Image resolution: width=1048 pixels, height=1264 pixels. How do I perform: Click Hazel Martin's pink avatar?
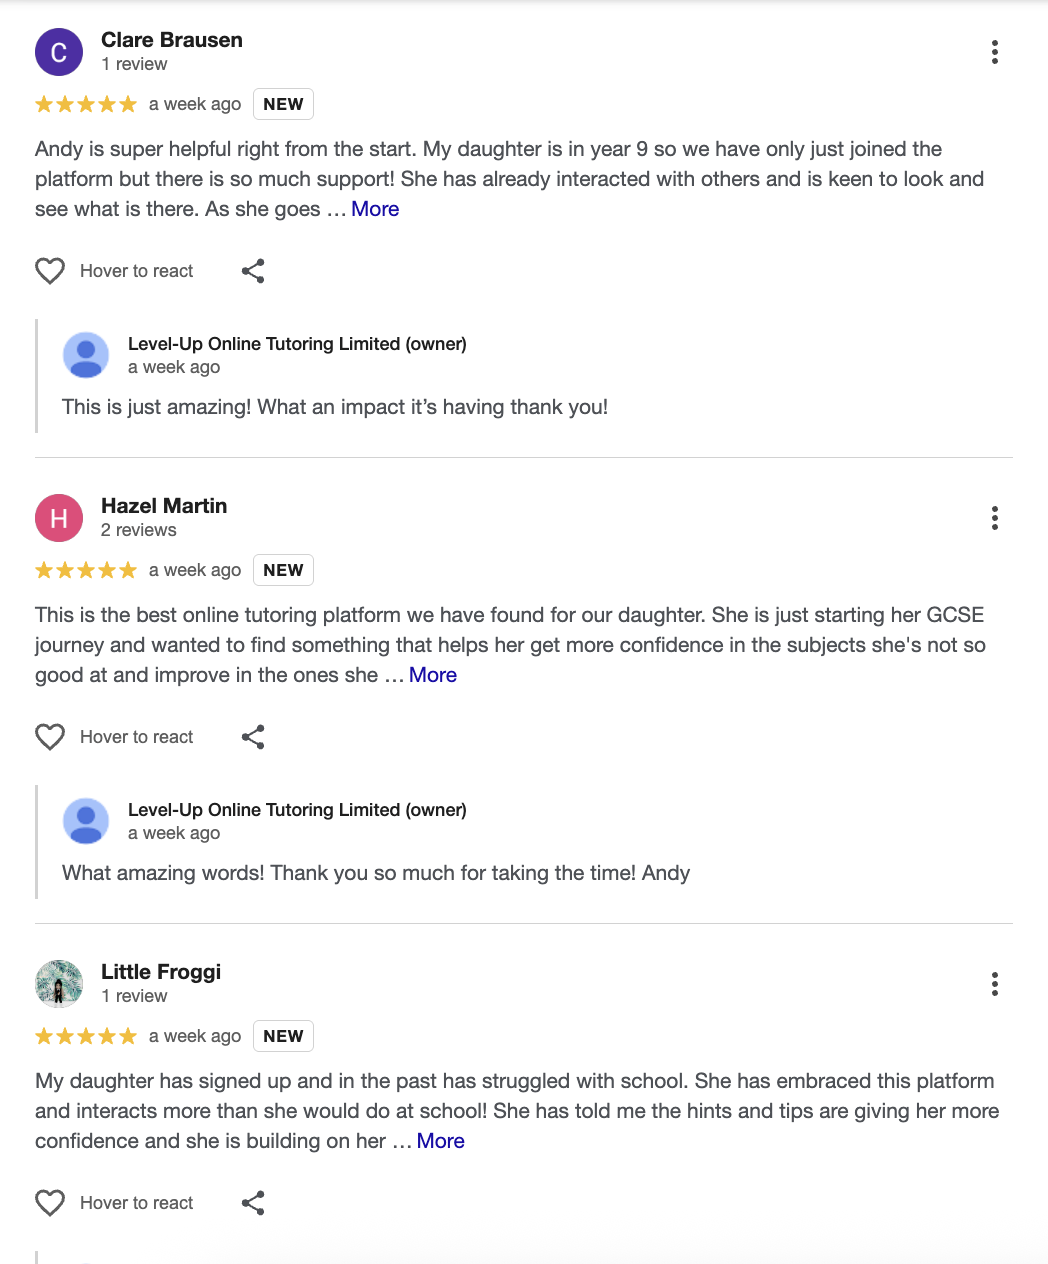(59, 518)
